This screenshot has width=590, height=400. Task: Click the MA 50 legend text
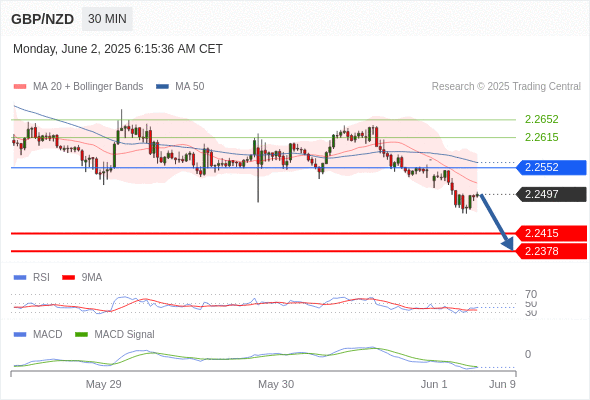[190, 87]
